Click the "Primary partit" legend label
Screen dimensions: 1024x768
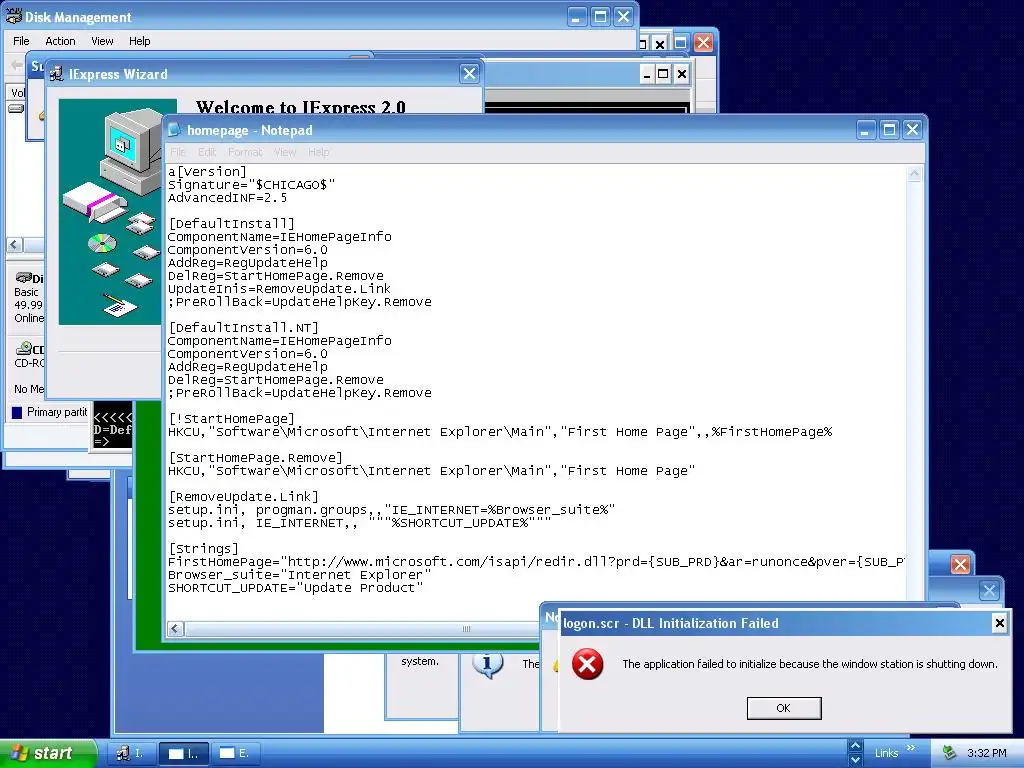pyautogui.click(x=57, y=412)
